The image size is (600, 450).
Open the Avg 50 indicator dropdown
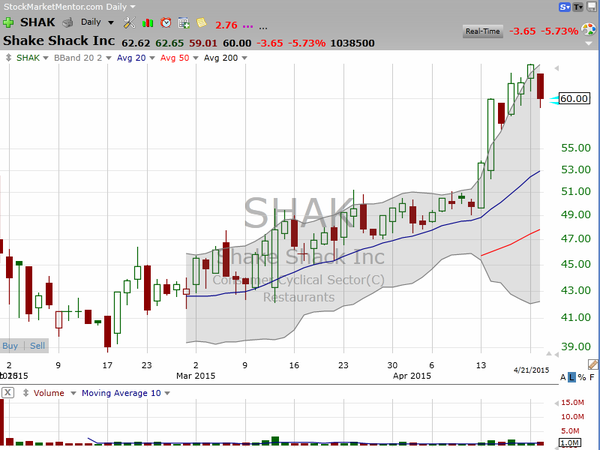(196, 58)
